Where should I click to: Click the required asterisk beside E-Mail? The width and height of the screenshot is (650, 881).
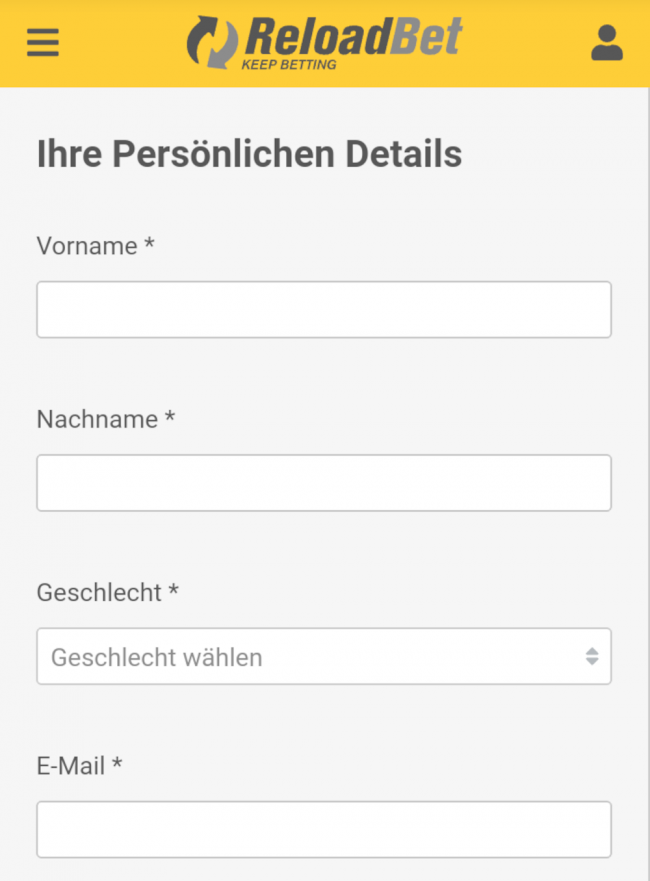117,765
